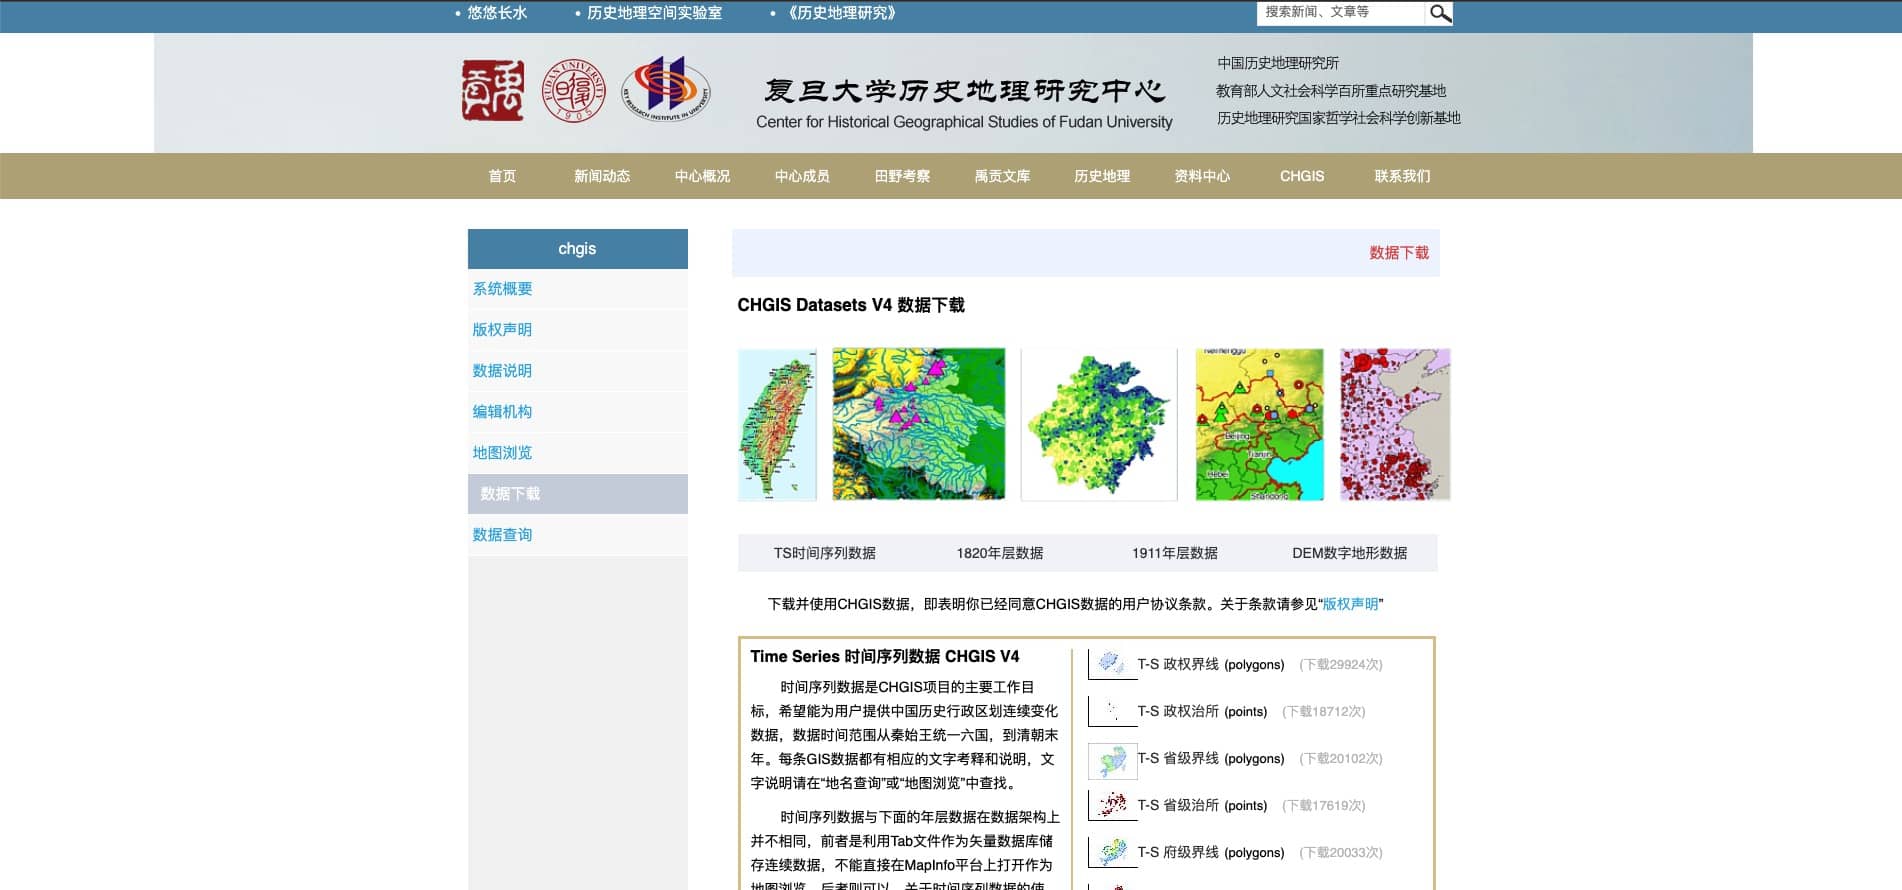Click T-S 省级界线 polygons map icon

pos(1111,760)
